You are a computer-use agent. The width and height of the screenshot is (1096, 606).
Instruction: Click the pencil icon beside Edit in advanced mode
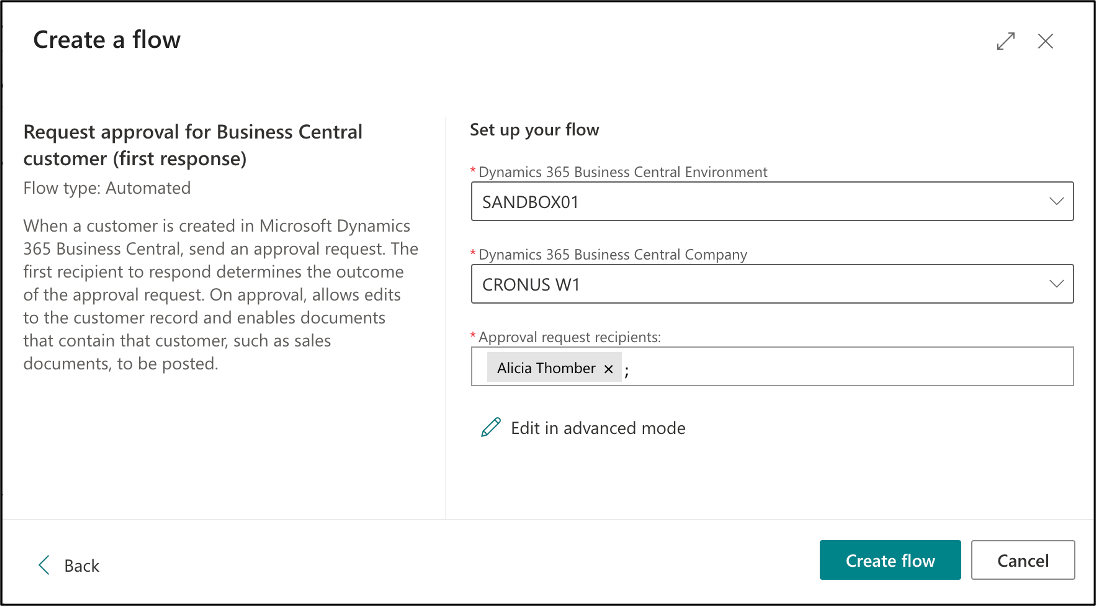[489, 427]
